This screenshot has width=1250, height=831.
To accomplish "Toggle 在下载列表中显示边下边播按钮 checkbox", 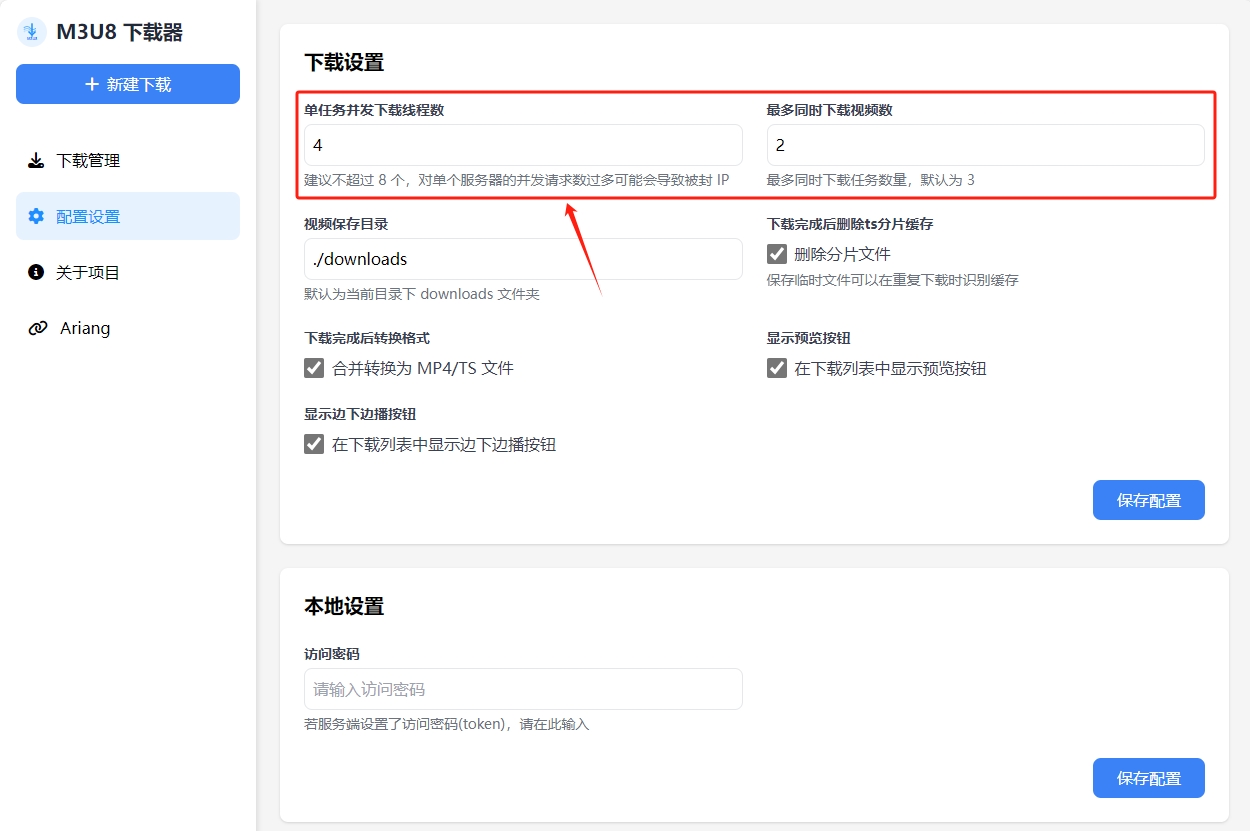I will click(314, 444).
